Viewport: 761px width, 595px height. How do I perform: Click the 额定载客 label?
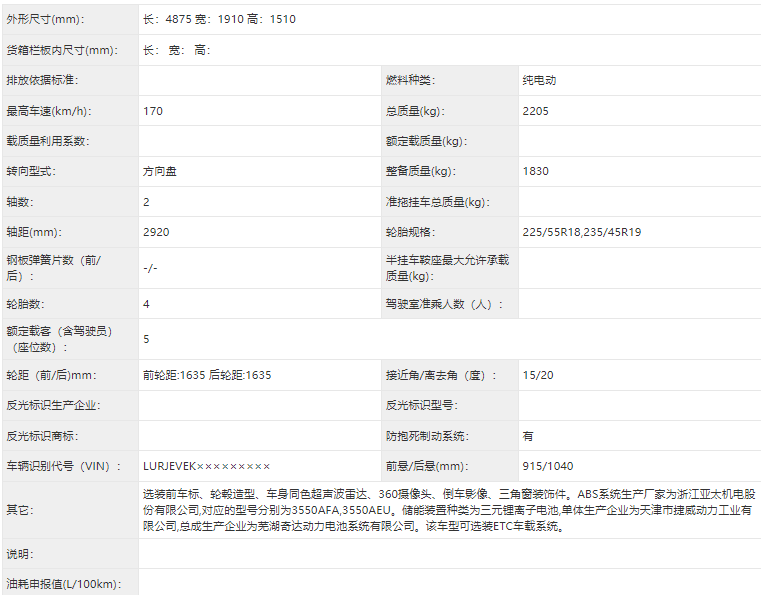coord(59,339)
